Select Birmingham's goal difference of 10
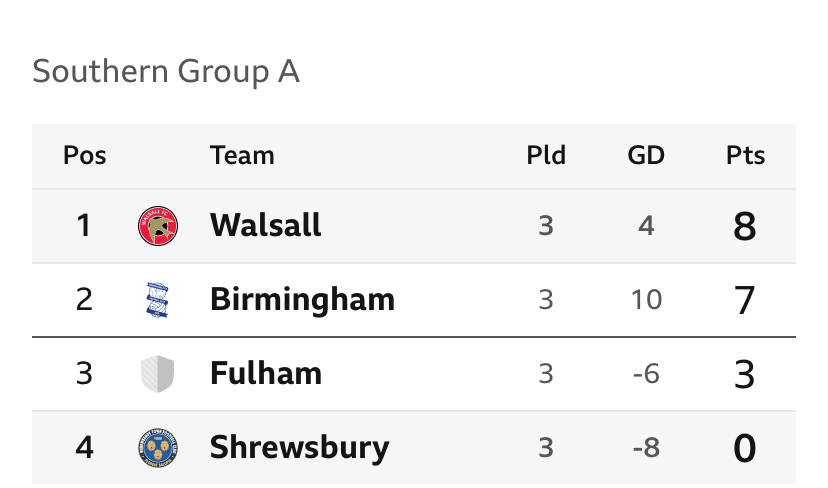Viewport: 828px width, 488px height. [x=646, y=300]
